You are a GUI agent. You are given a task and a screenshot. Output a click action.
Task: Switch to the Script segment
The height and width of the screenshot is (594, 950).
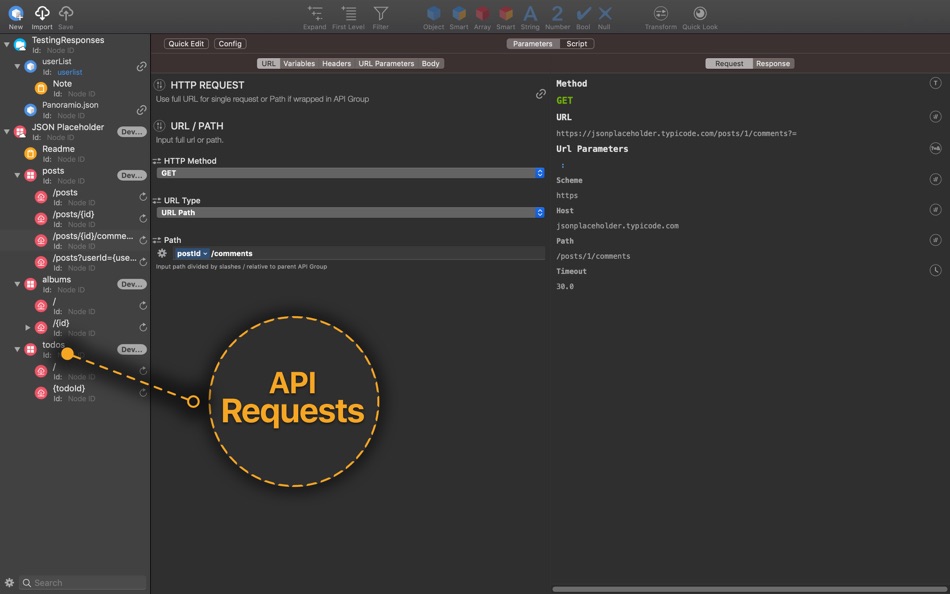pyautogui.click(x=577, y=44)
